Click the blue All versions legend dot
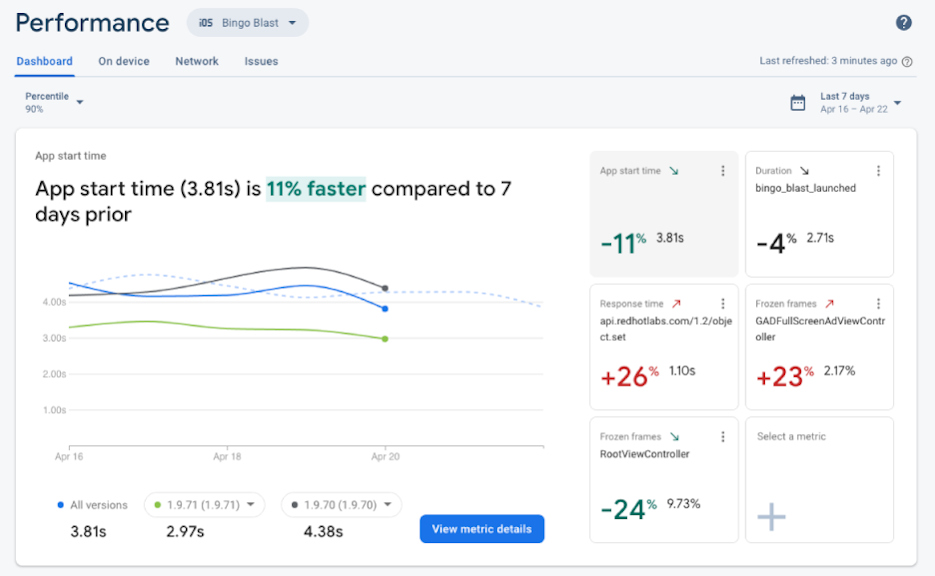935x576 pixels. click(60, 505)
